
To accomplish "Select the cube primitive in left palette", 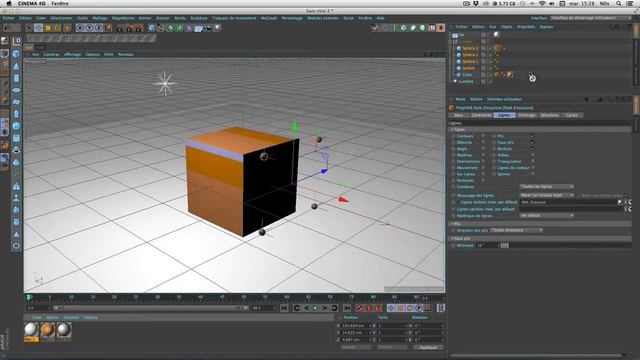I will 16,53.
